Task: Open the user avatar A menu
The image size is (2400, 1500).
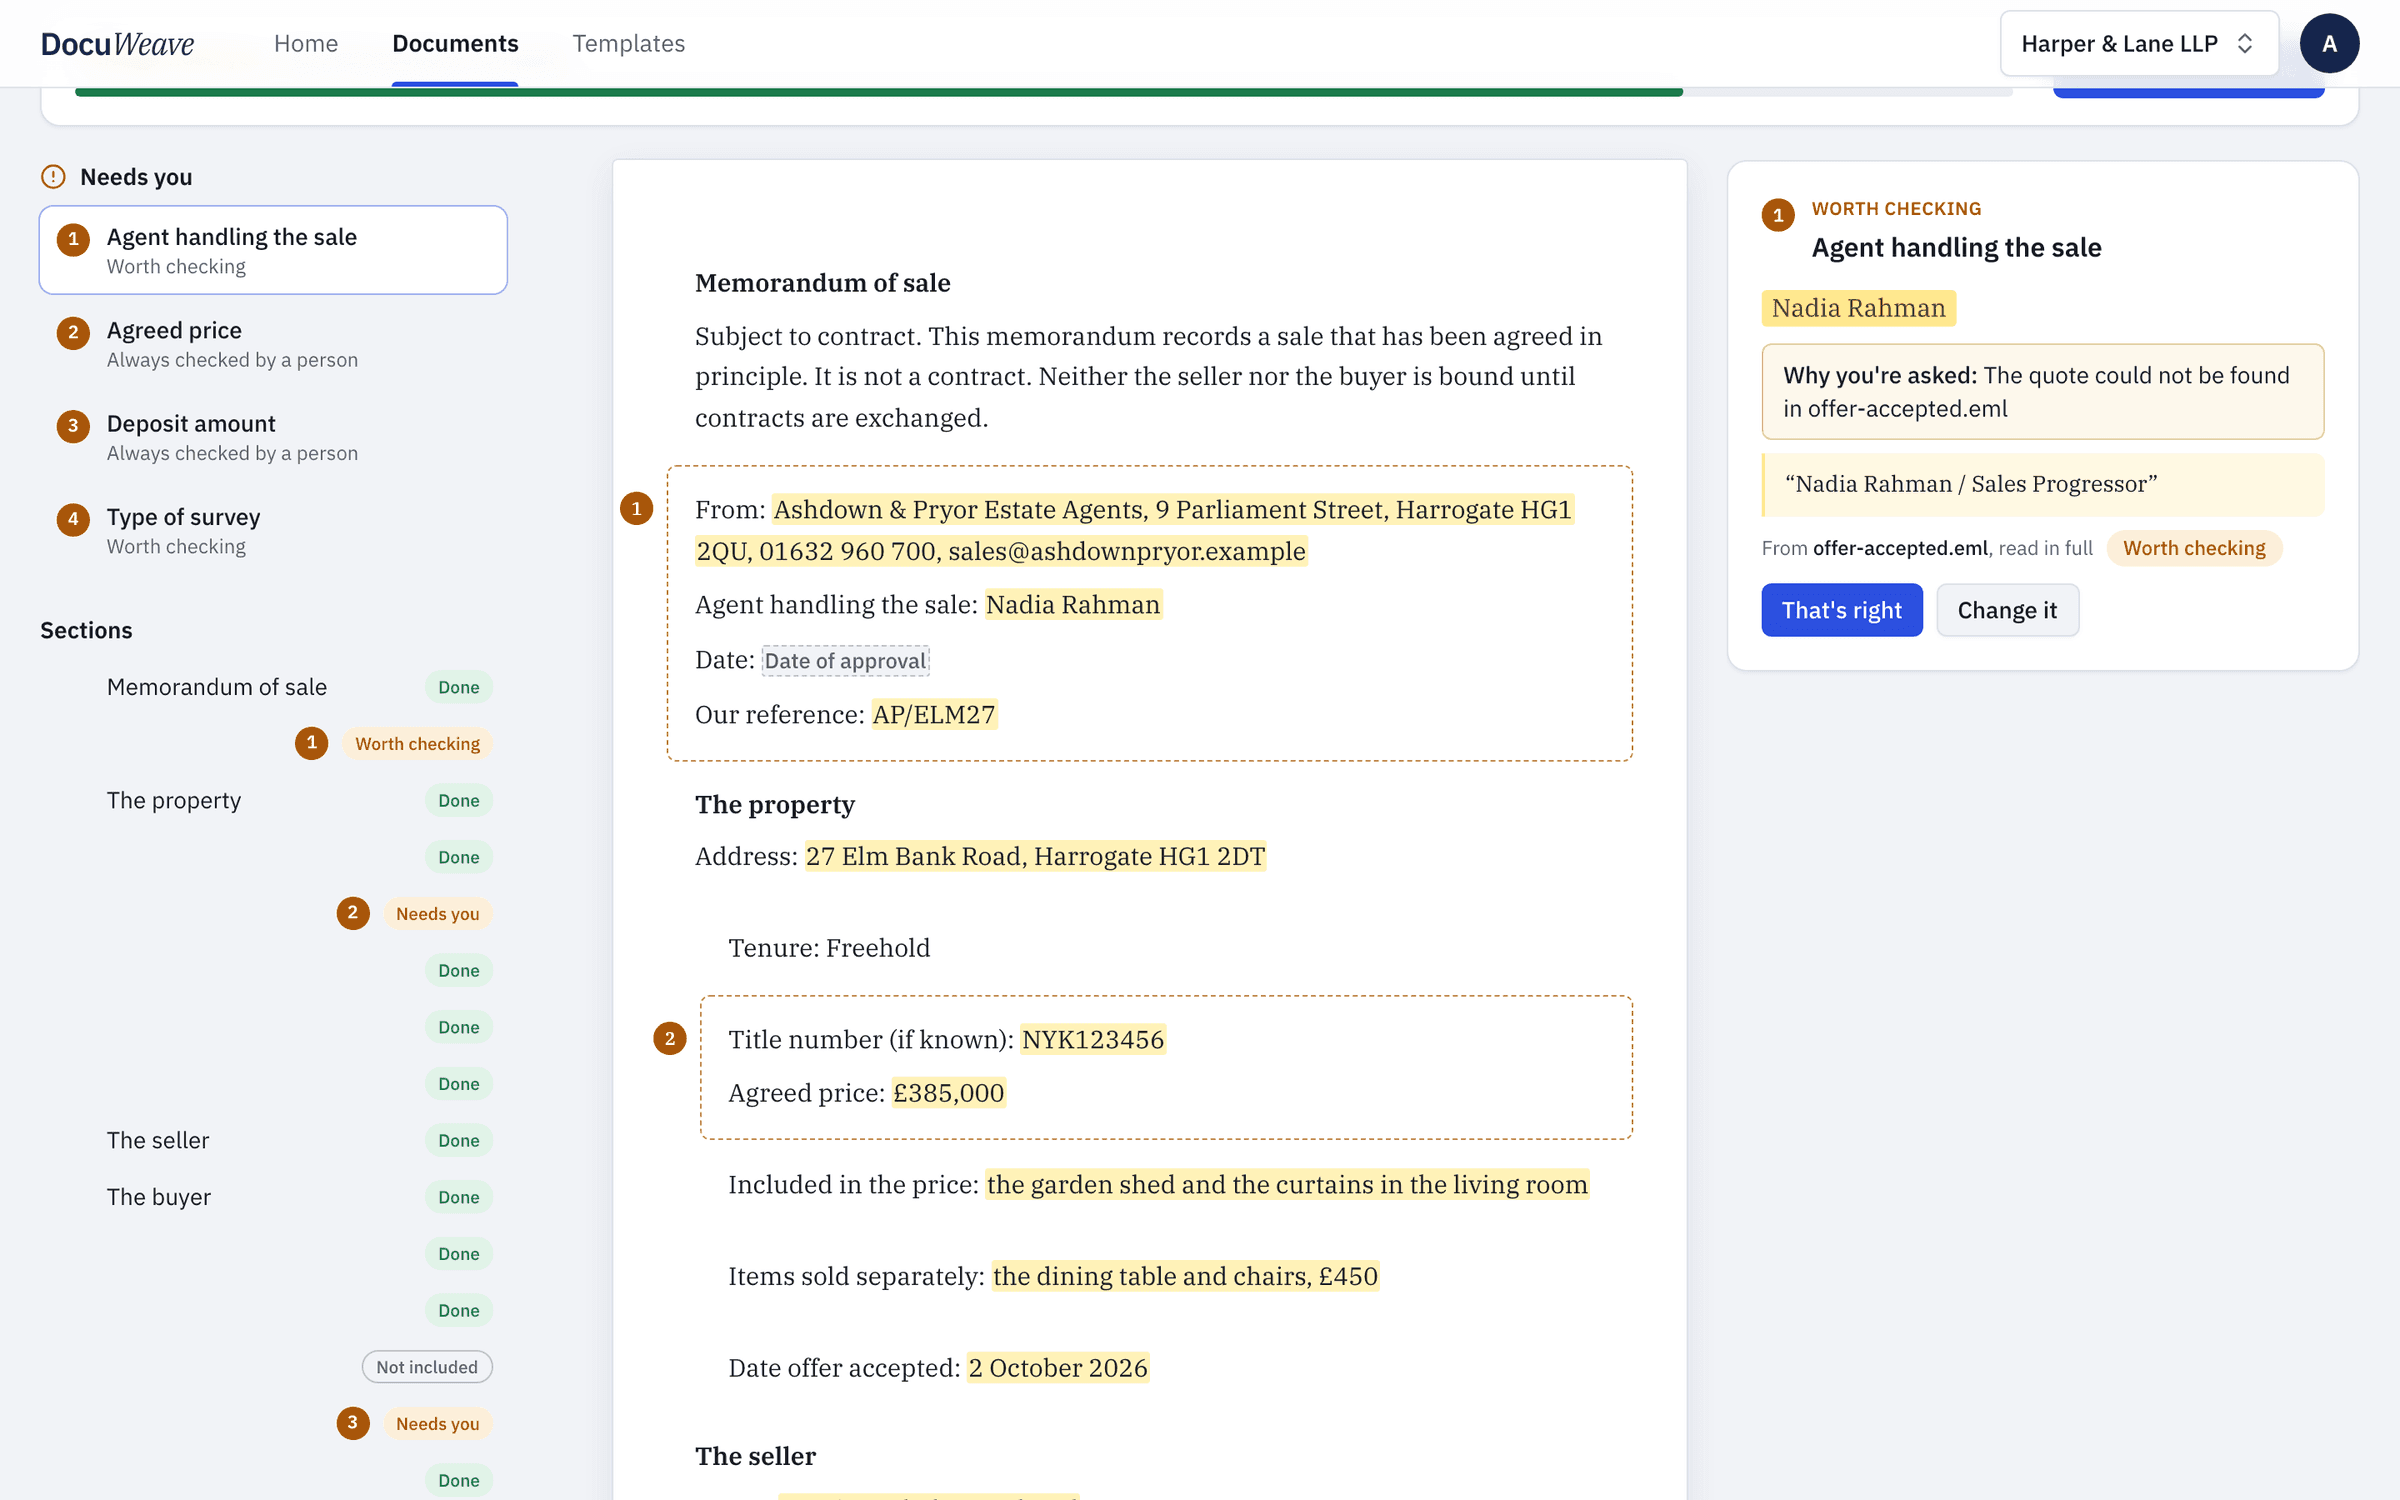Action: pos(2329,43)
